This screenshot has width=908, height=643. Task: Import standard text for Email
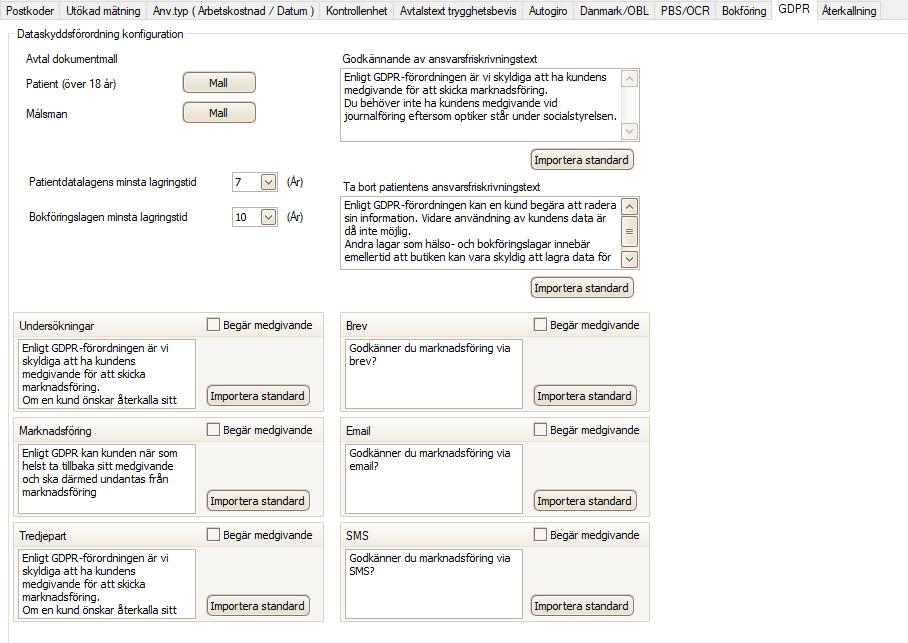585,501
